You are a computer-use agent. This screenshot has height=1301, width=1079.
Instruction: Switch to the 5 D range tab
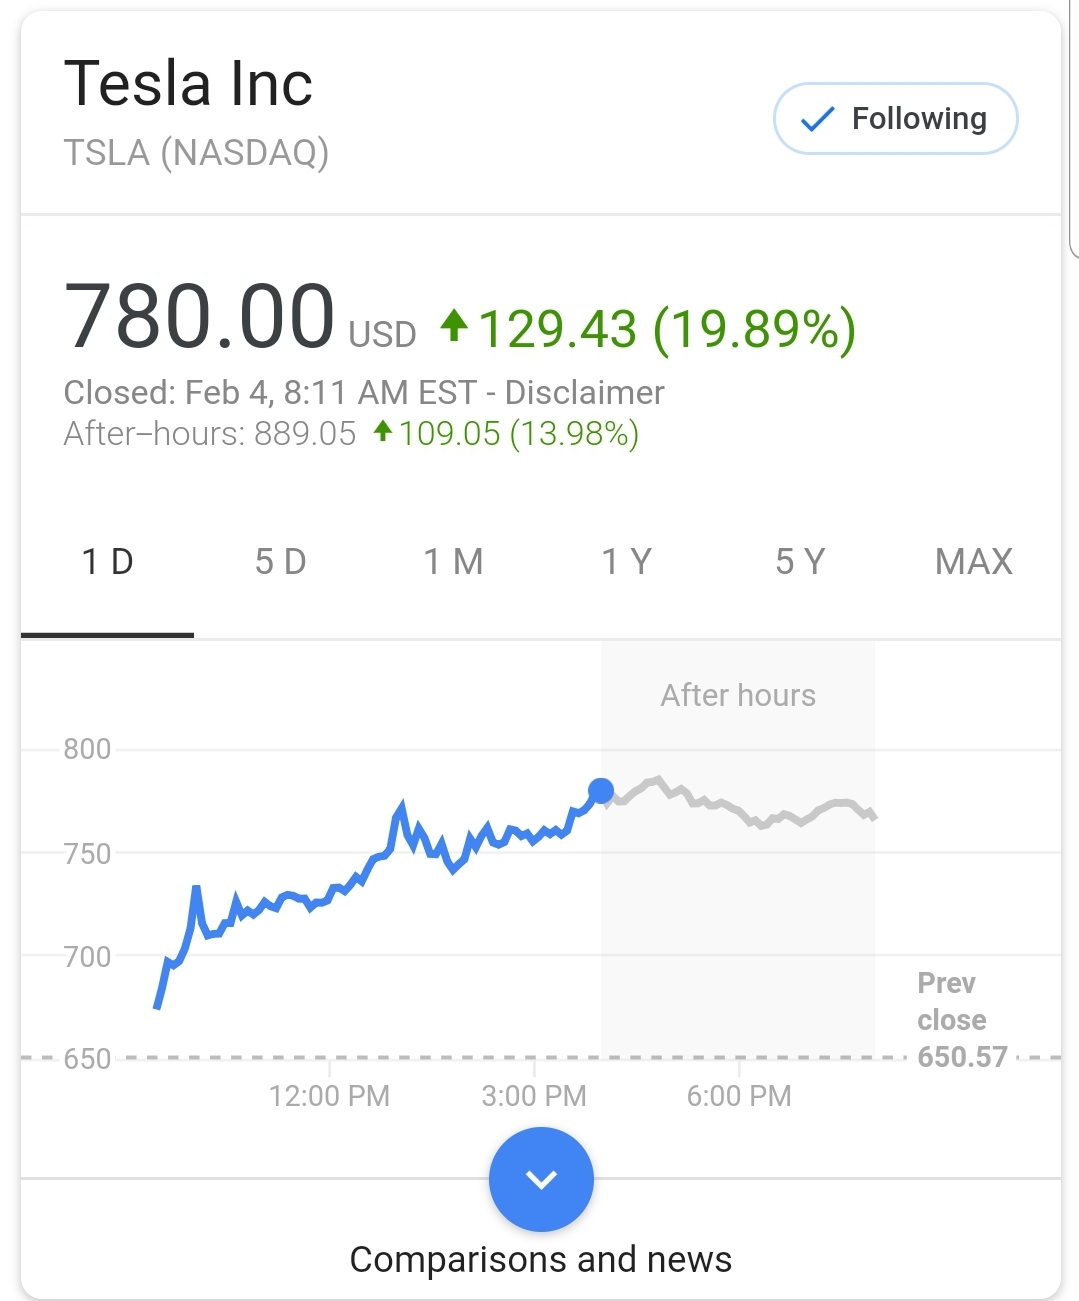[280, 562]
